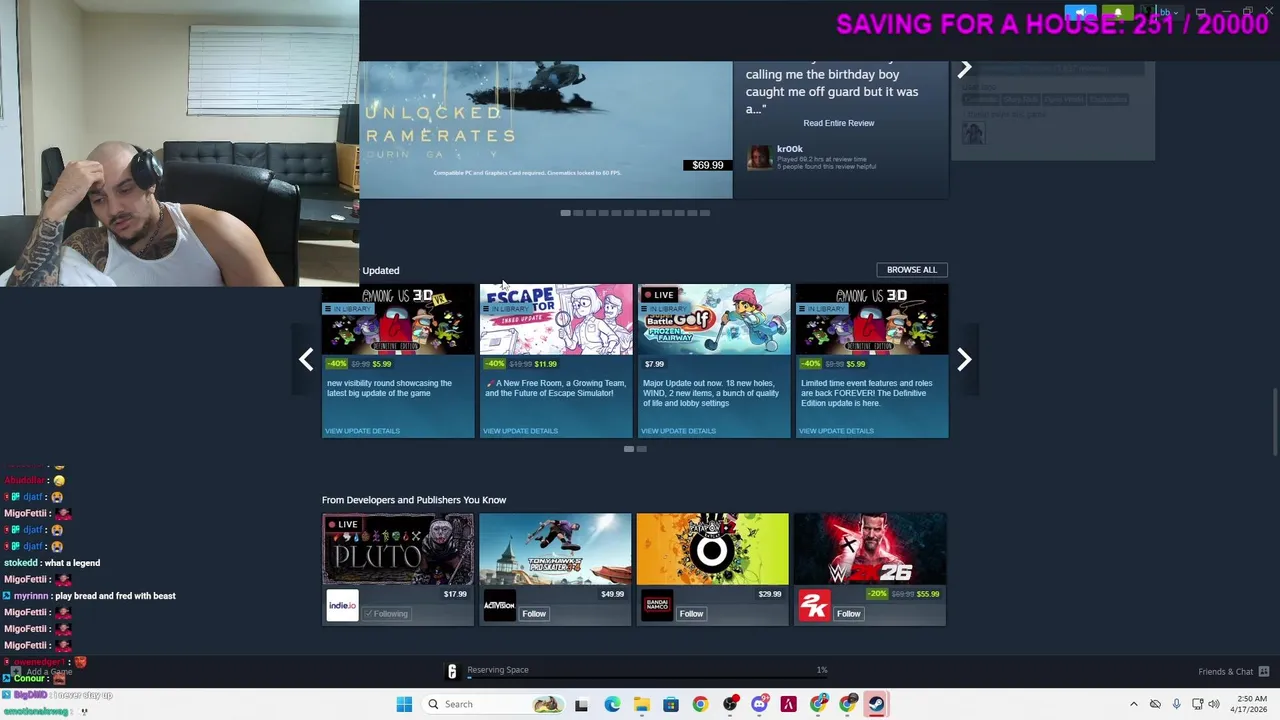View update details for new visibility round
1280x720 pixels.
362,431
